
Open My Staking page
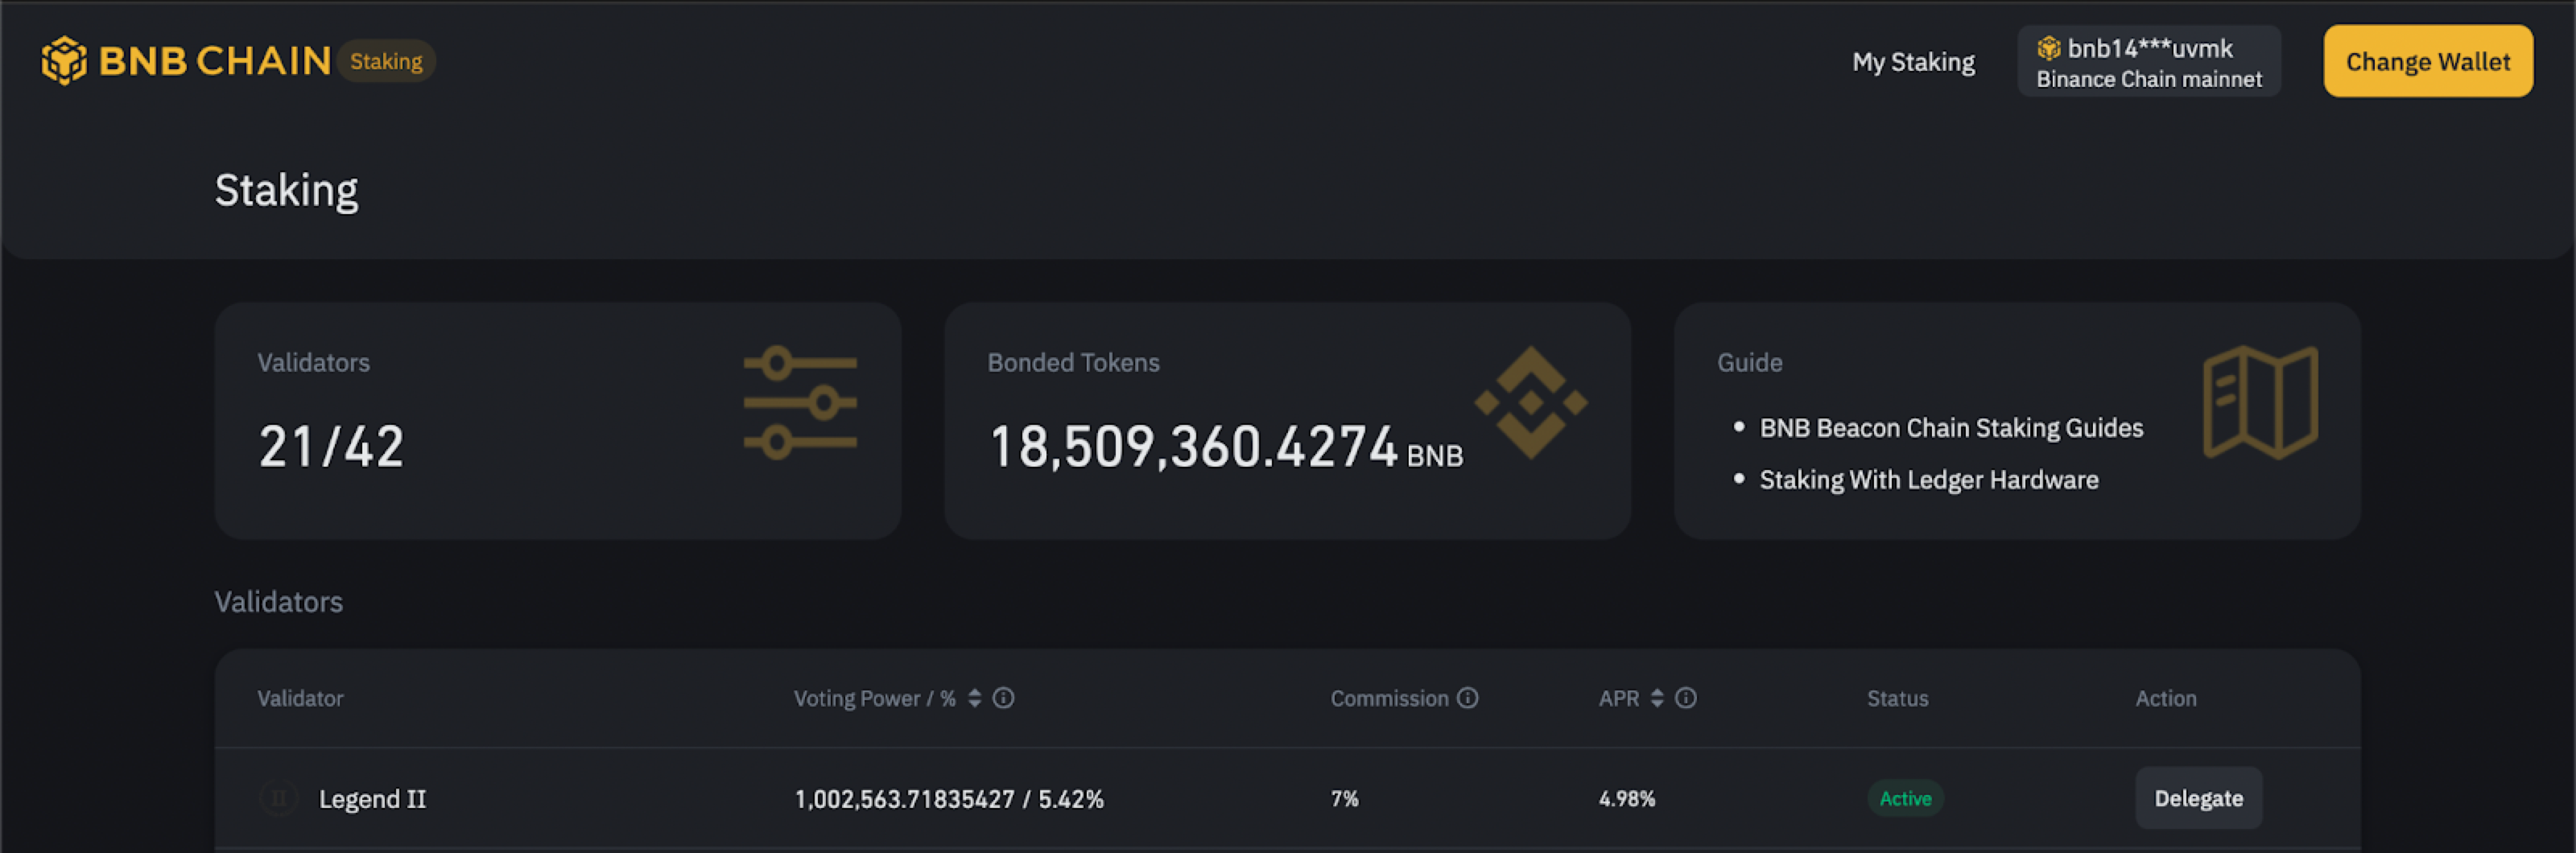1913,62
